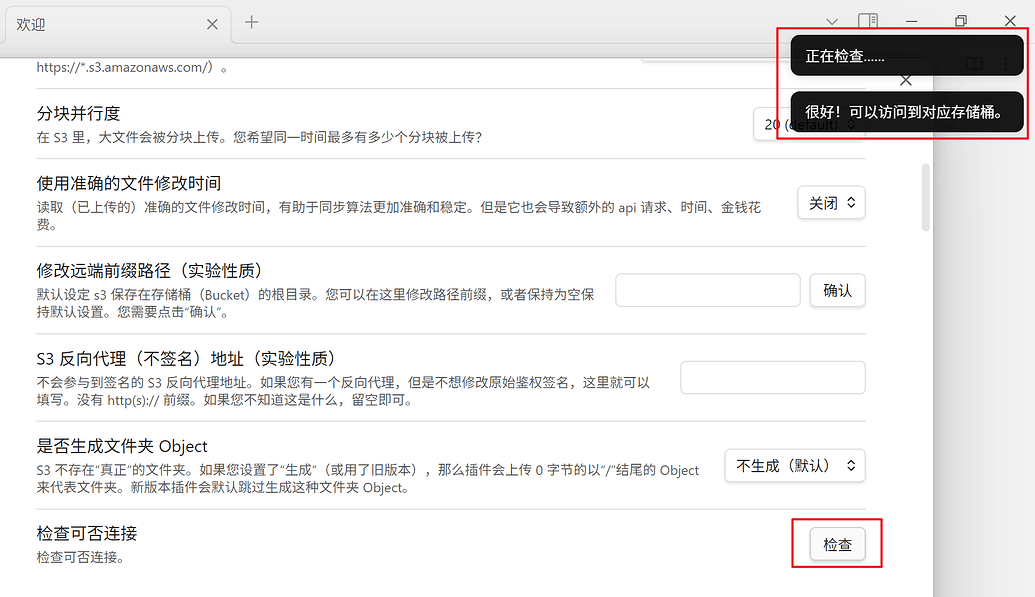
Task: Toggle the right sidebar panel icon
Action: click(868, 21)
